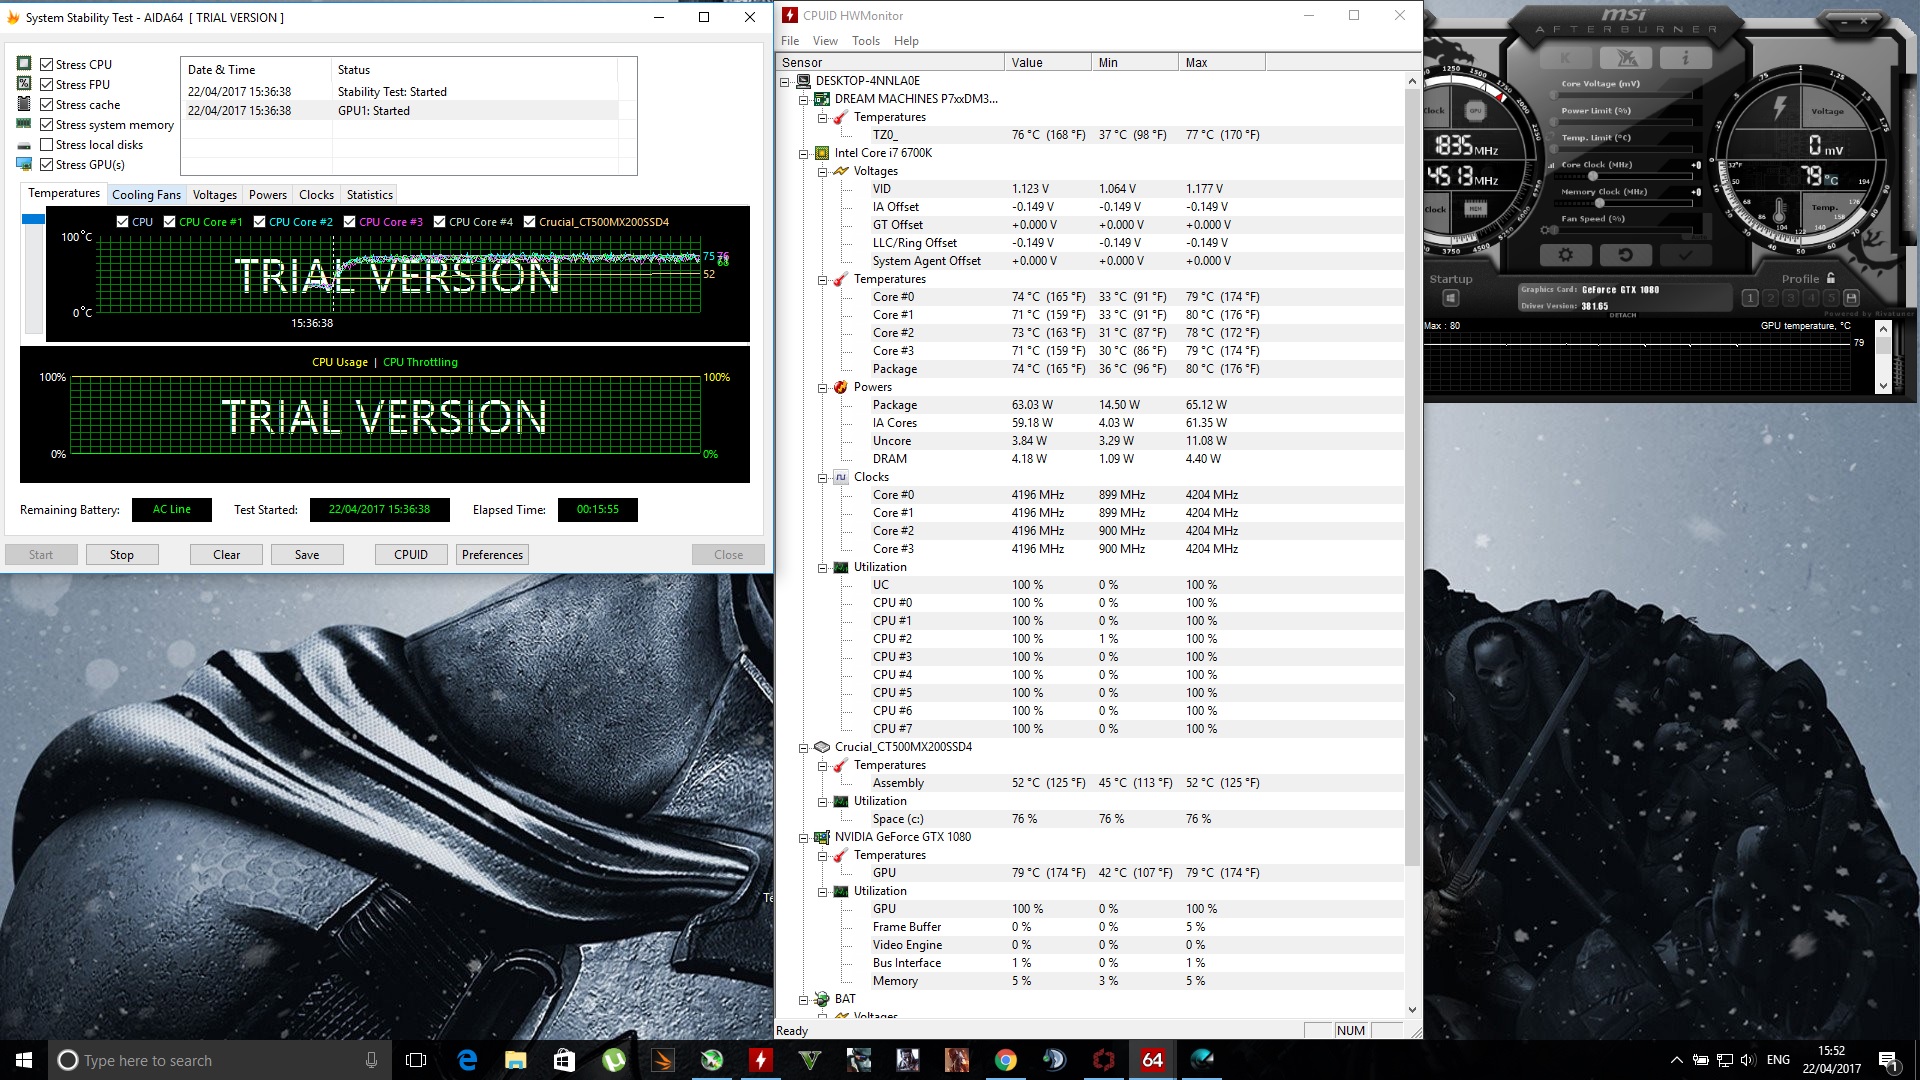1920x1080 pixels.
Task: Uncheck Stress FPU checkbox
Action: click(46, 85)
